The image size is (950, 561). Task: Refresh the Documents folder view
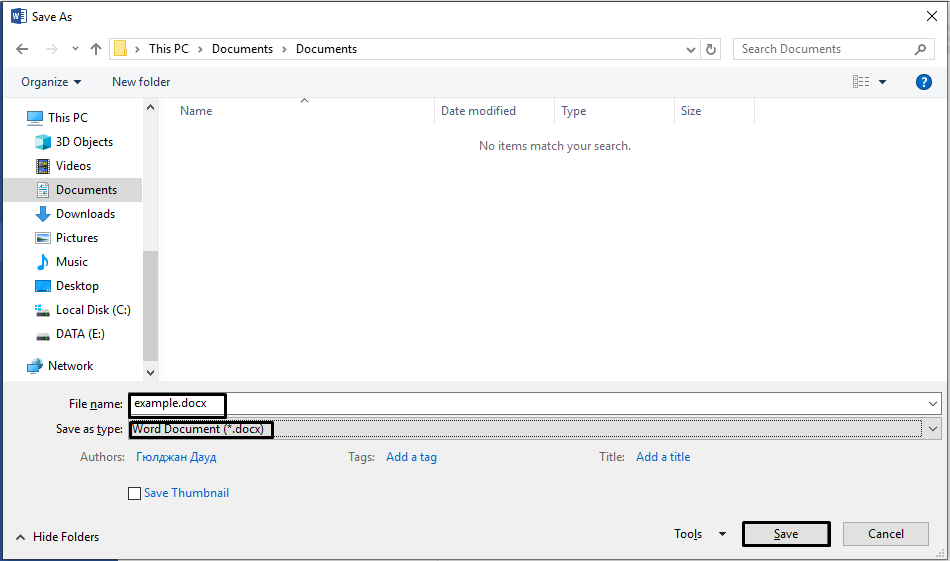711,49
